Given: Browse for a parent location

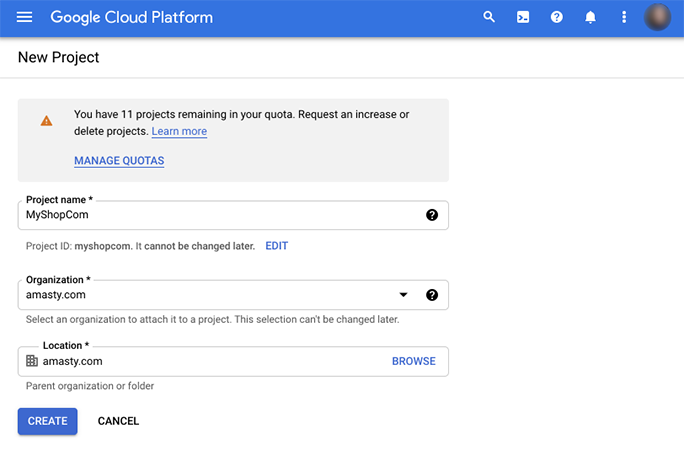Looking at the screenshot, I should [x=414, y=361].
